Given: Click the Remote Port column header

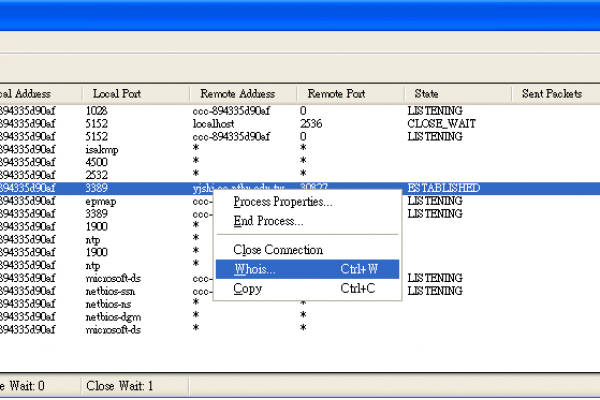Looking at the screenshot, I should click(336, 93).
